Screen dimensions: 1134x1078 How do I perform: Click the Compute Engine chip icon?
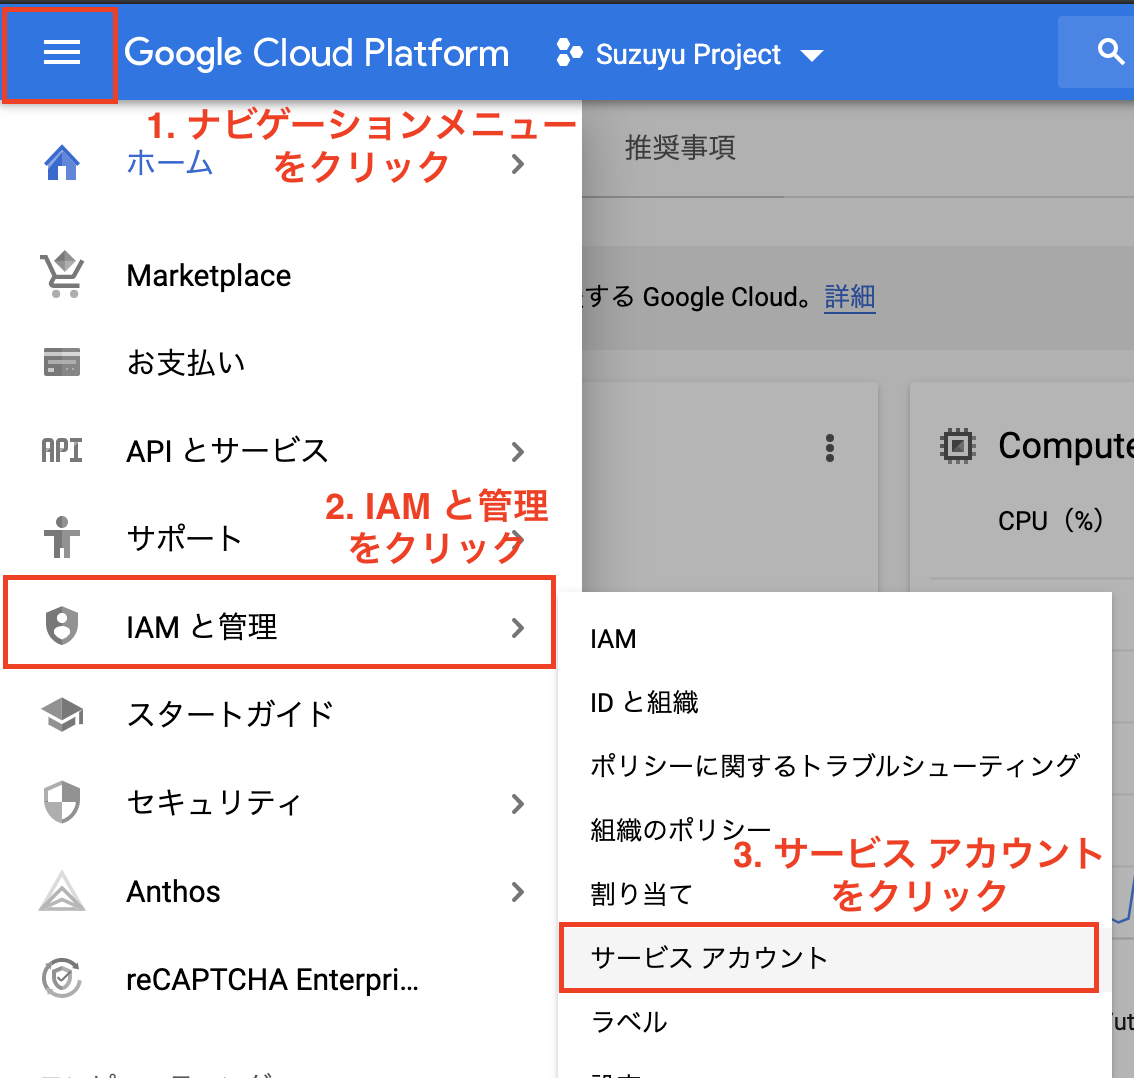(958, 446)
